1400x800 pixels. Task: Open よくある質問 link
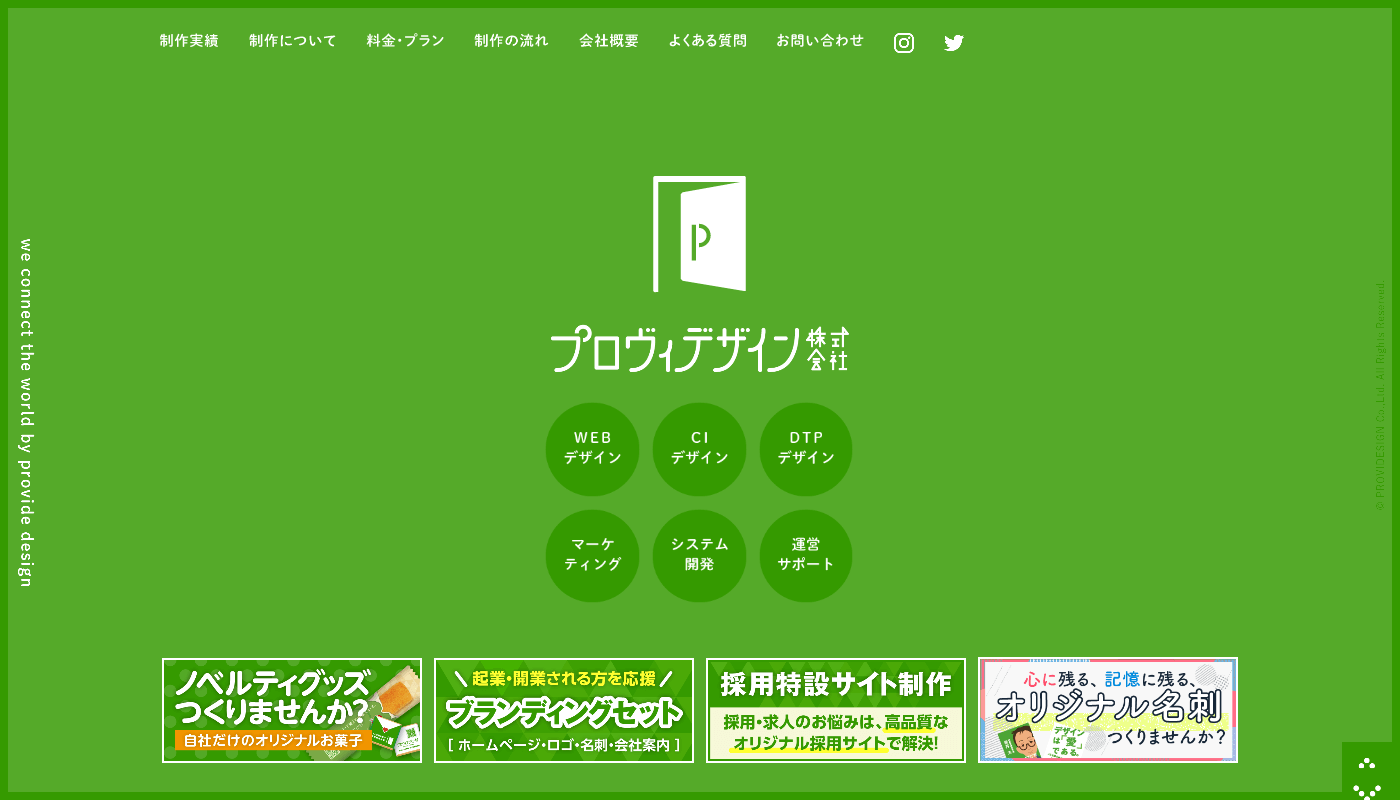click(707, 41)
